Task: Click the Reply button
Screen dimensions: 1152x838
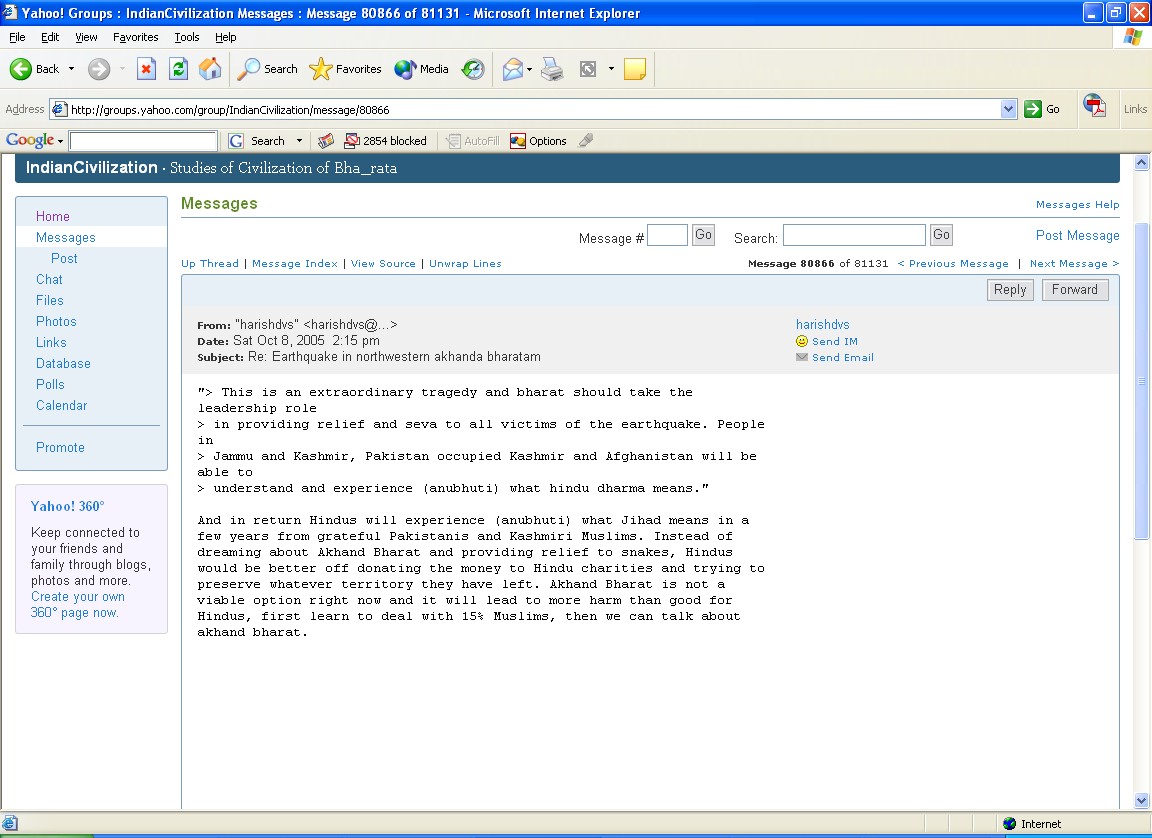Action: (1009, 290)
